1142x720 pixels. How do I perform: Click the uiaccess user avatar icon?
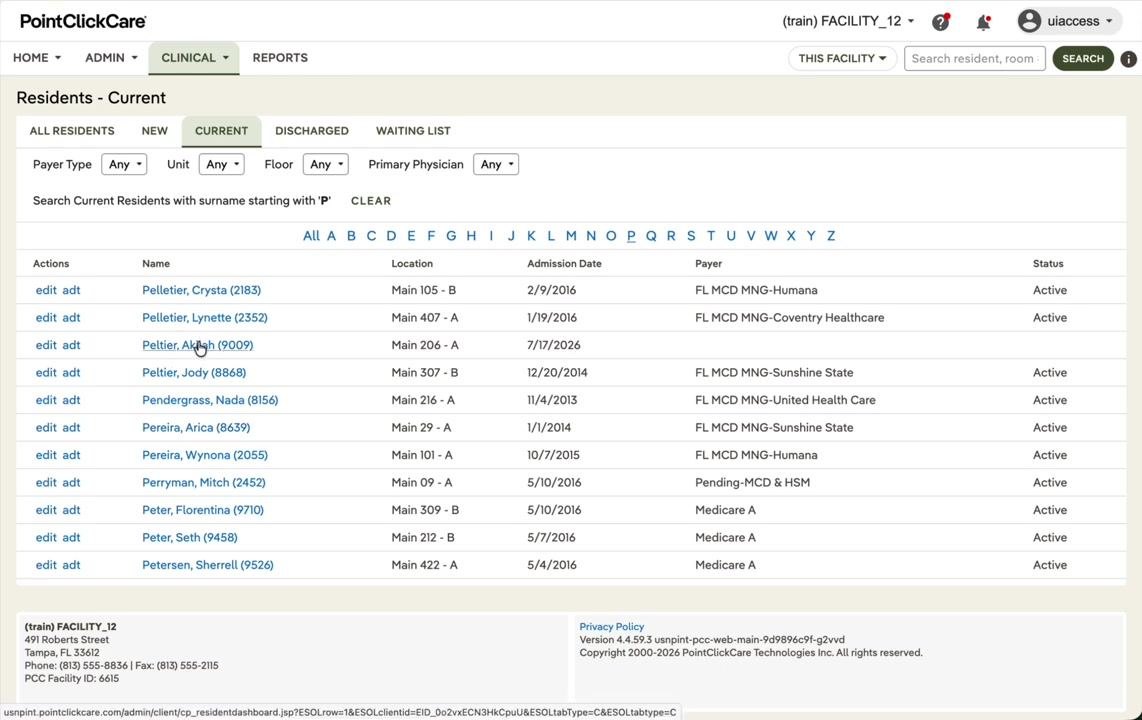pyautogui.click(x=1029, y=21)
